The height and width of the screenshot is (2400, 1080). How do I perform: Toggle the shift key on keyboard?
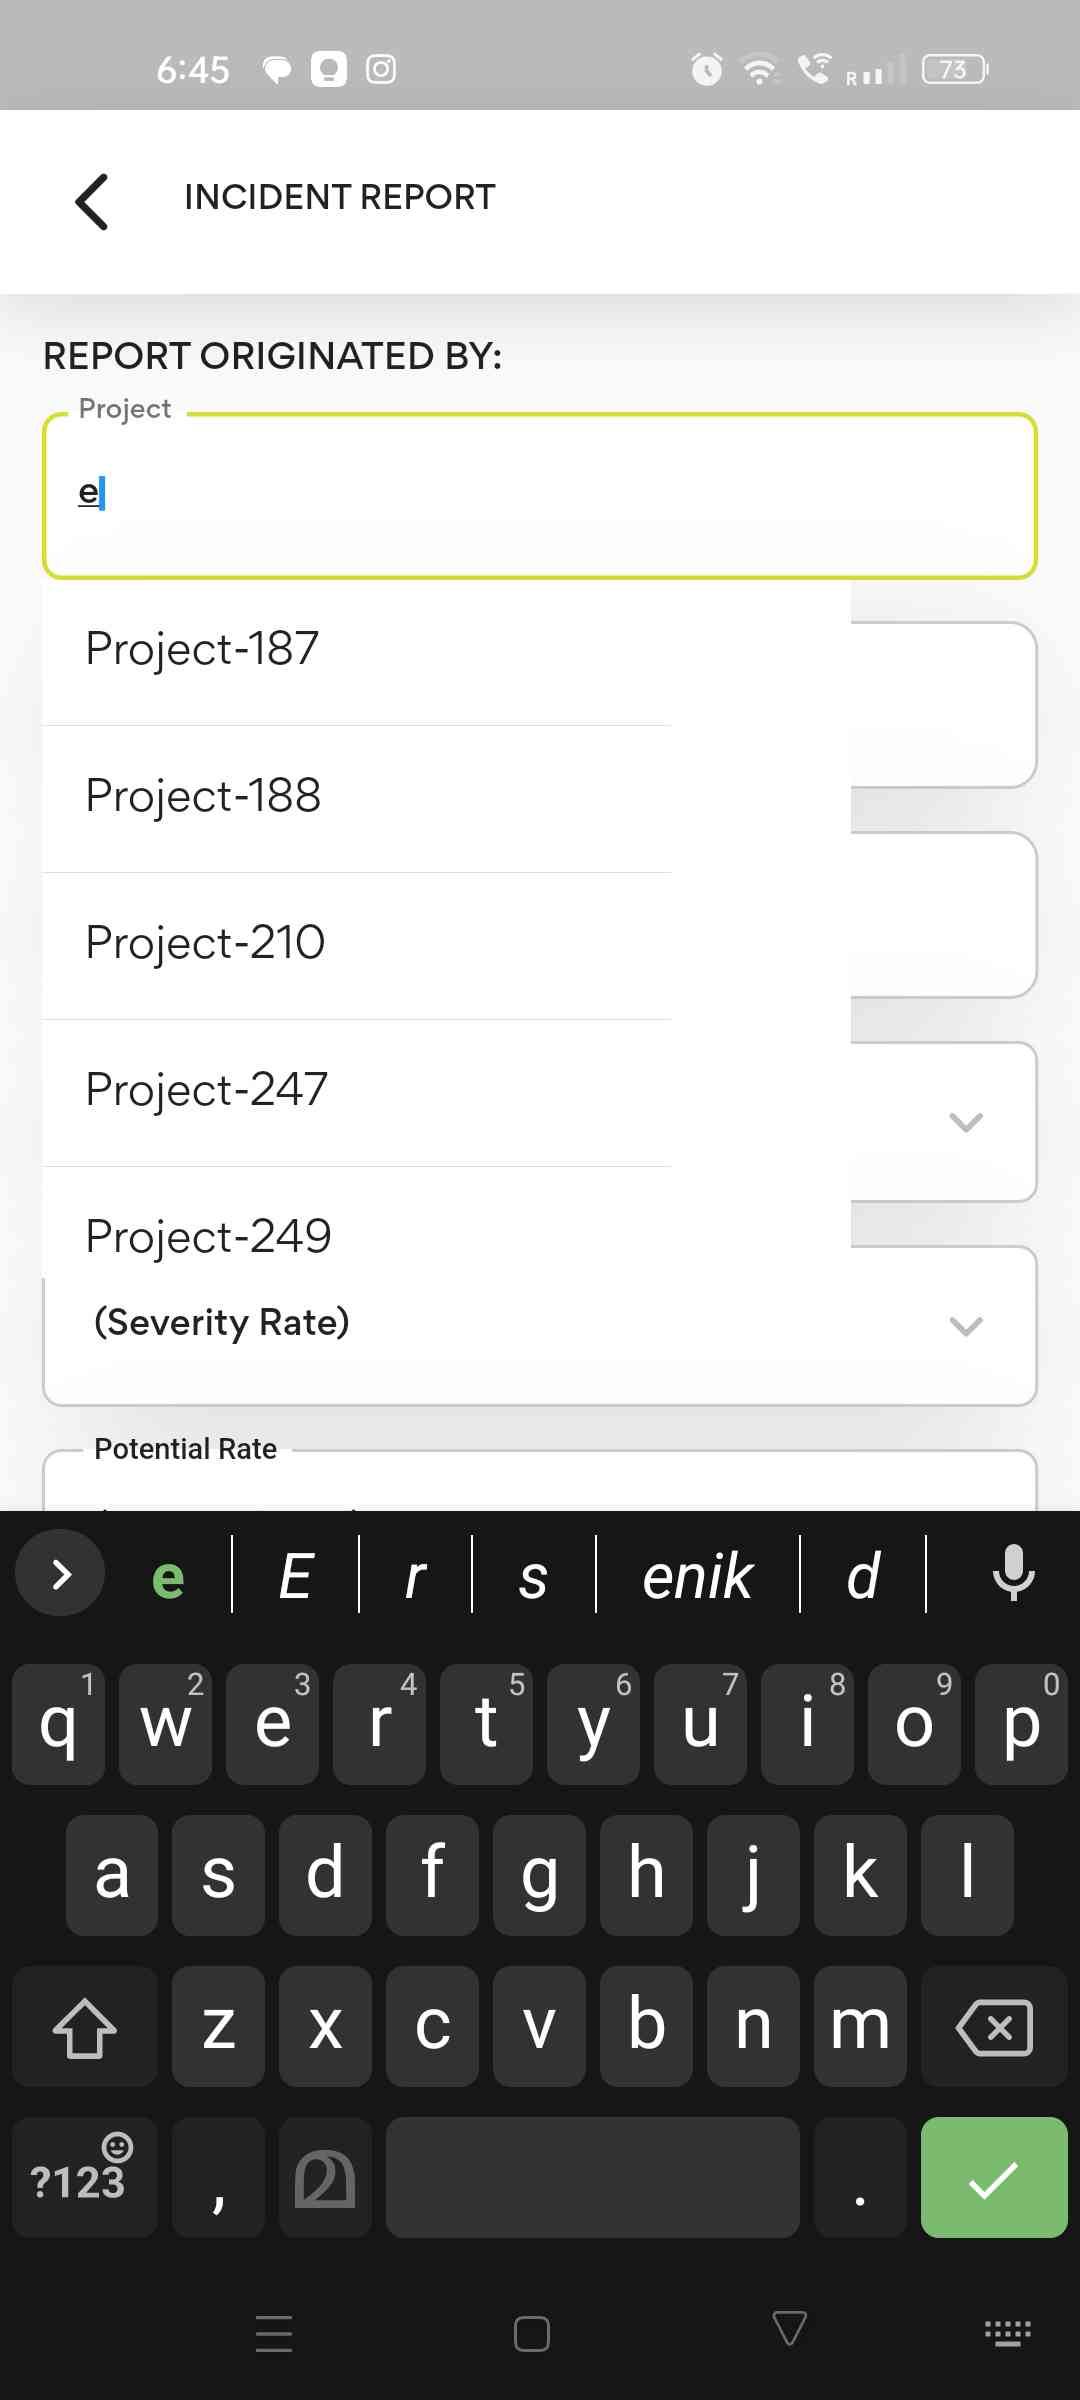(x=85, y=2027)
